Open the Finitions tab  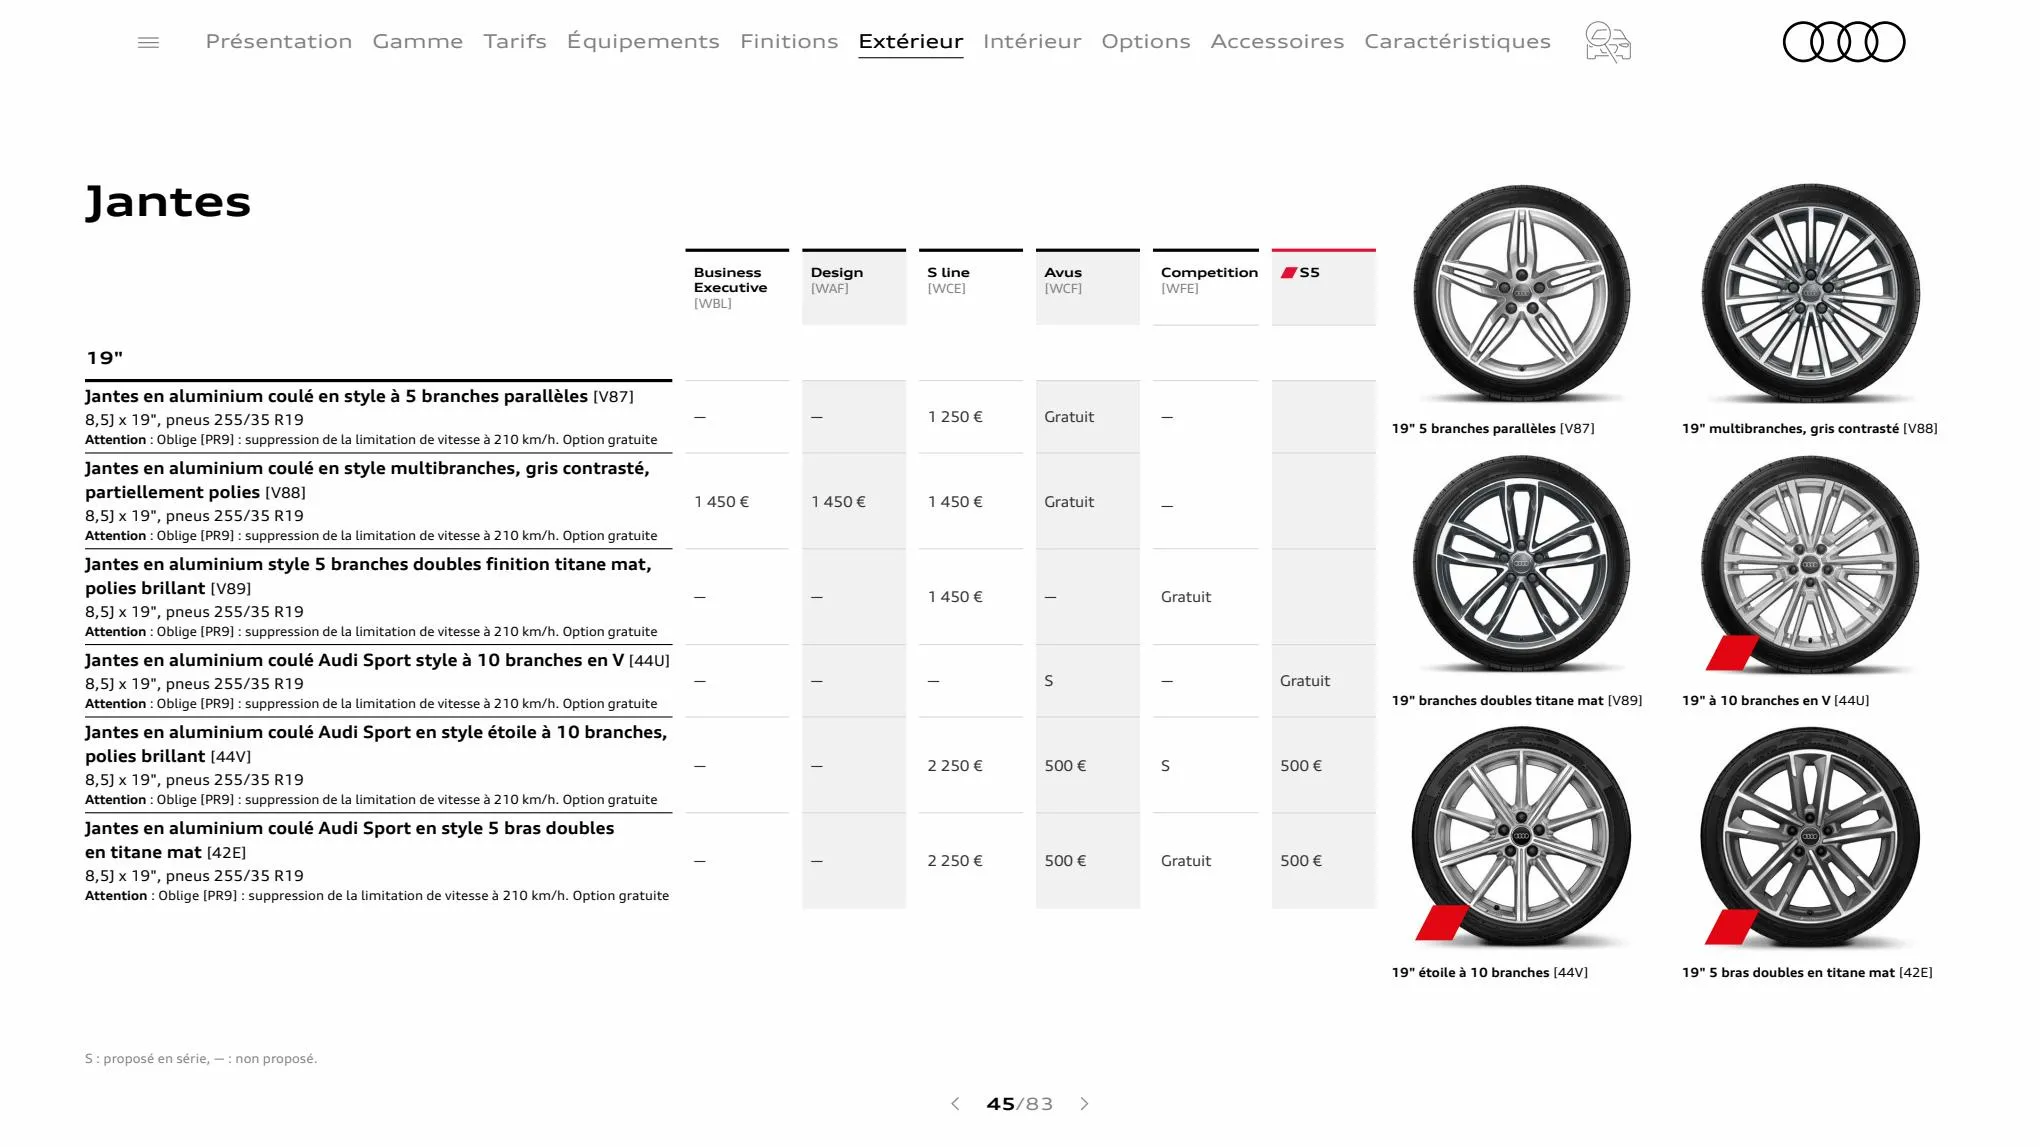pos(789,41)
